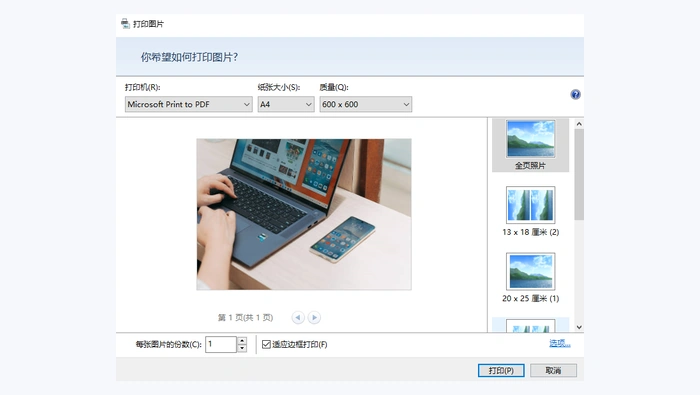This screenshot has height=395, width=700.
Task: Select the 13 x 18 厘米 (2) layout
Action: click(530, 211)
